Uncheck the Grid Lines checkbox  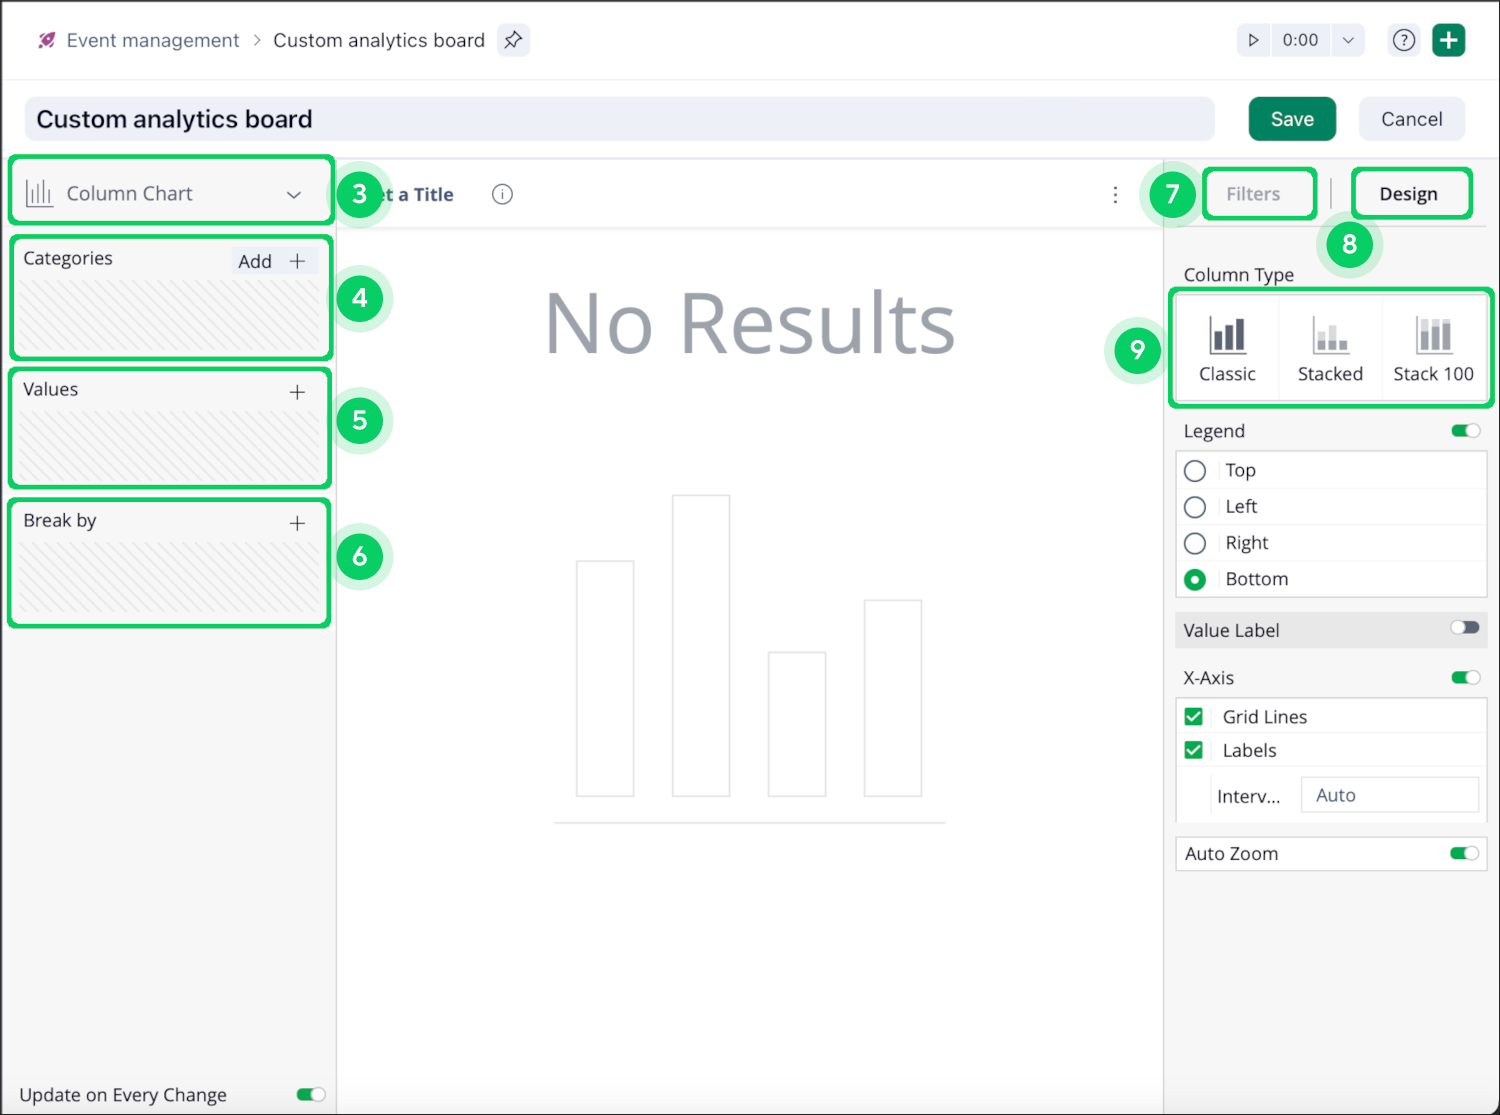[1193, 716]
